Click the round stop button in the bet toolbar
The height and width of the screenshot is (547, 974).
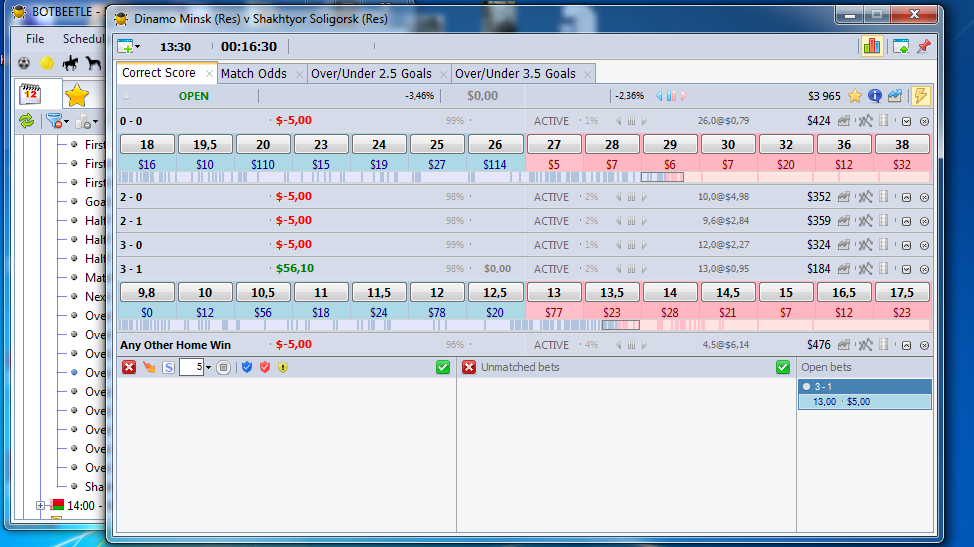point(224,368)
